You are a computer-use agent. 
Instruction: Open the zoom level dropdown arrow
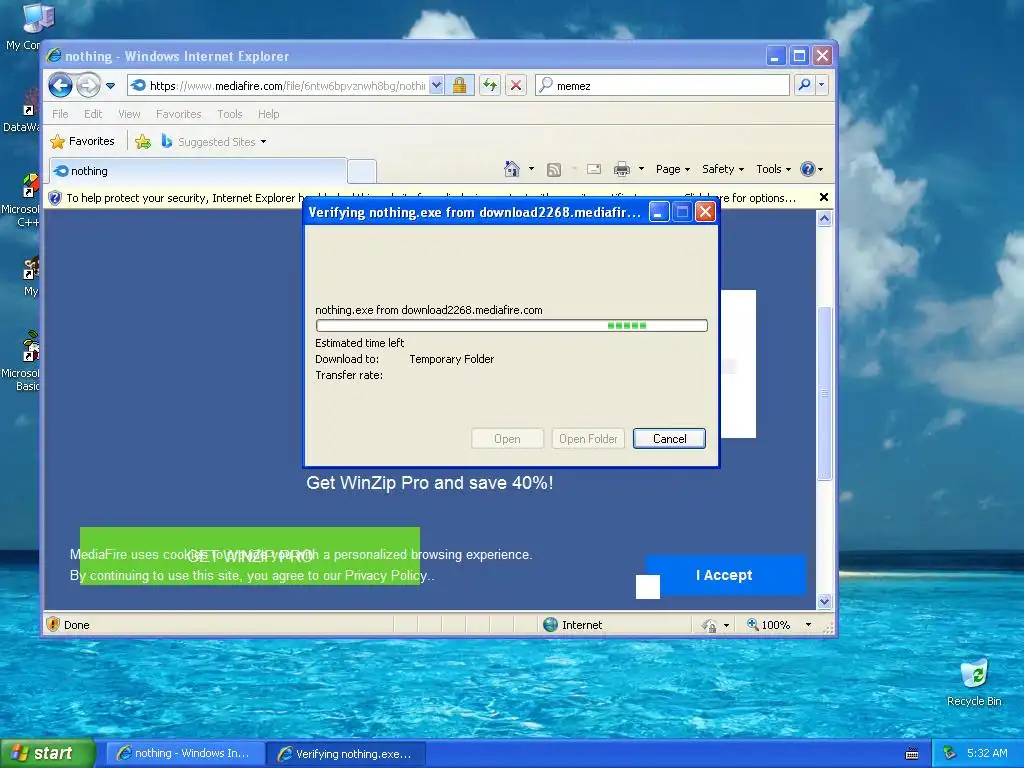(808, 625)
